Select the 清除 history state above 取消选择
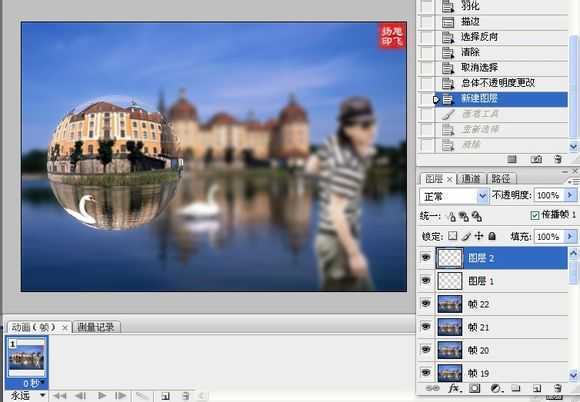This screenshot has height=402, width=580. 502,52
